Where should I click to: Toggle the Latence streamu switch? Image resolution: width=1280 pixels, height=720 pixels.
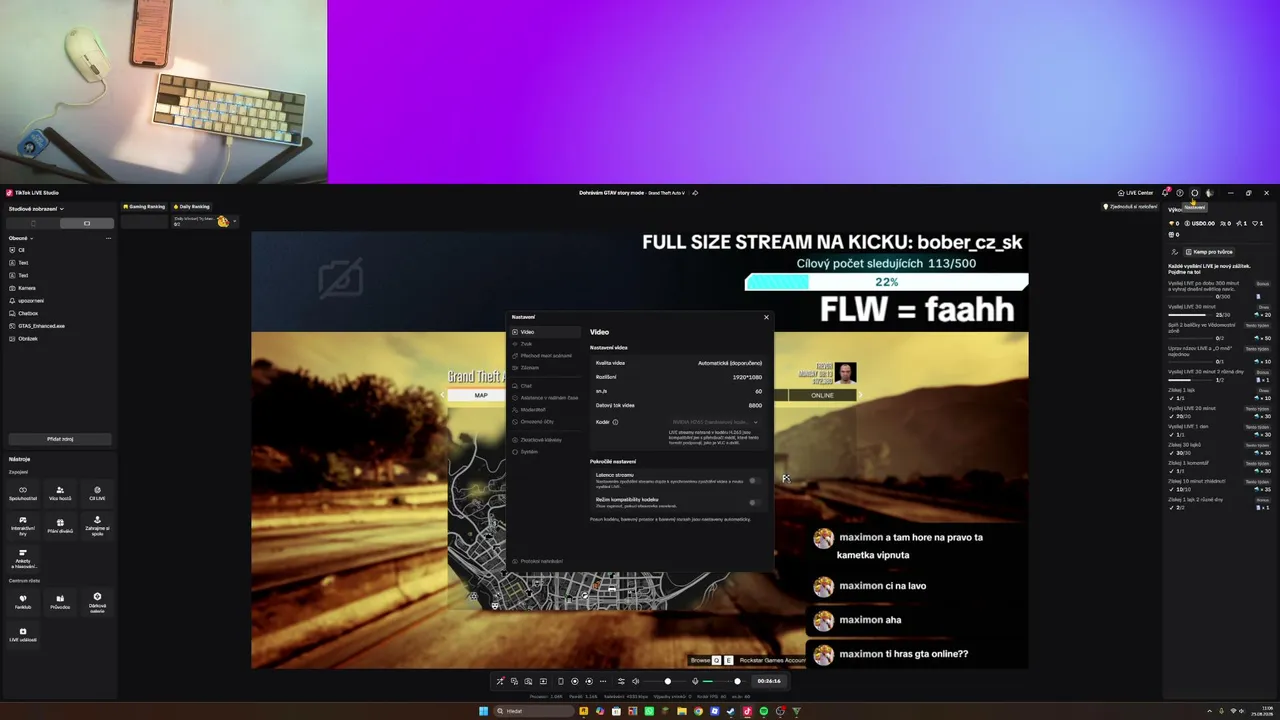755,481
